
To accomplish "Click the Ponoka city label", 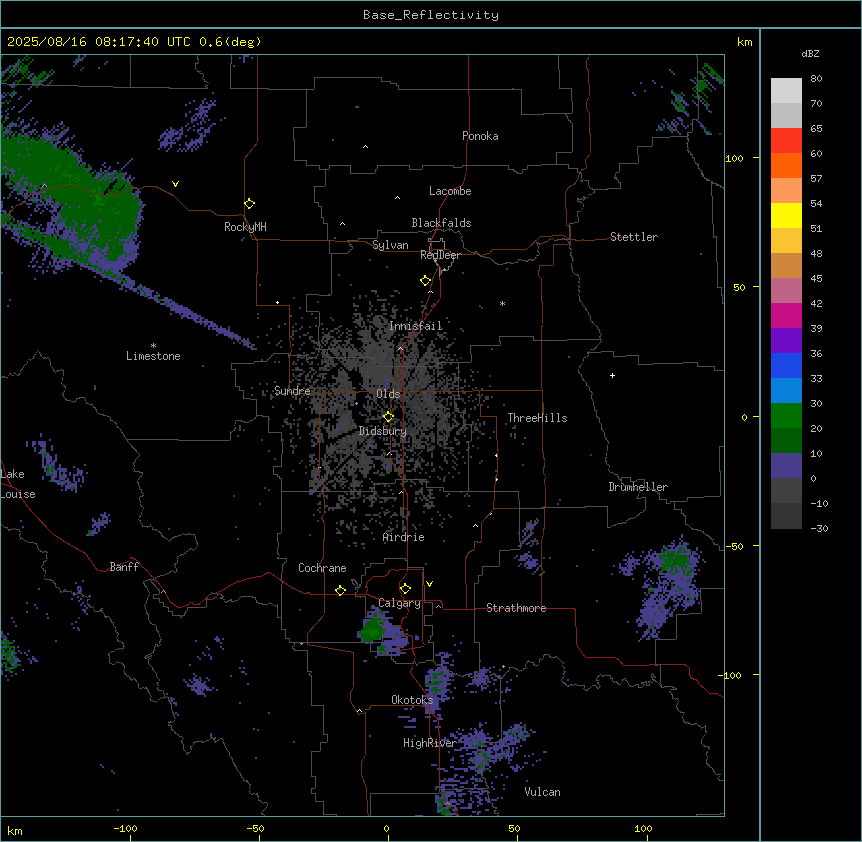I will [x=480, y=136].
